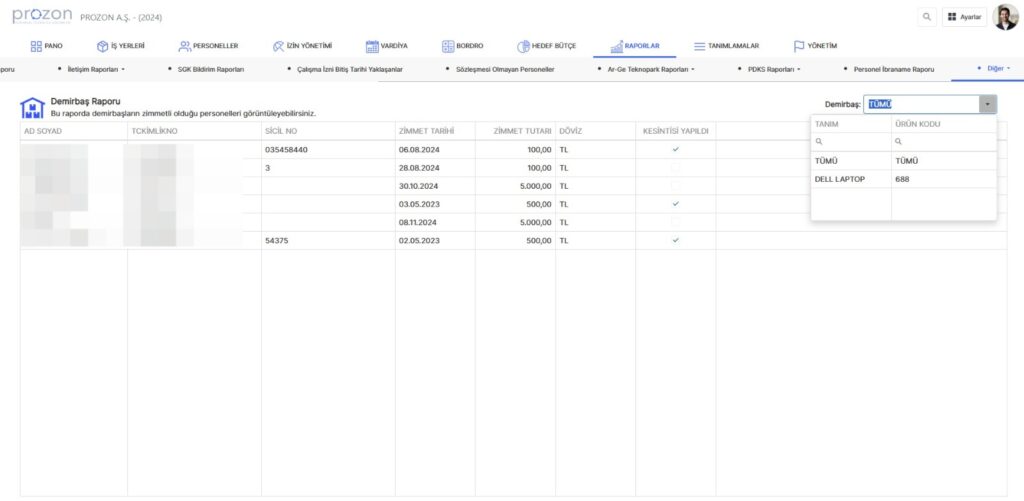
Task: Open the VARDİYA calendar icon
Action: pos(372,46)
